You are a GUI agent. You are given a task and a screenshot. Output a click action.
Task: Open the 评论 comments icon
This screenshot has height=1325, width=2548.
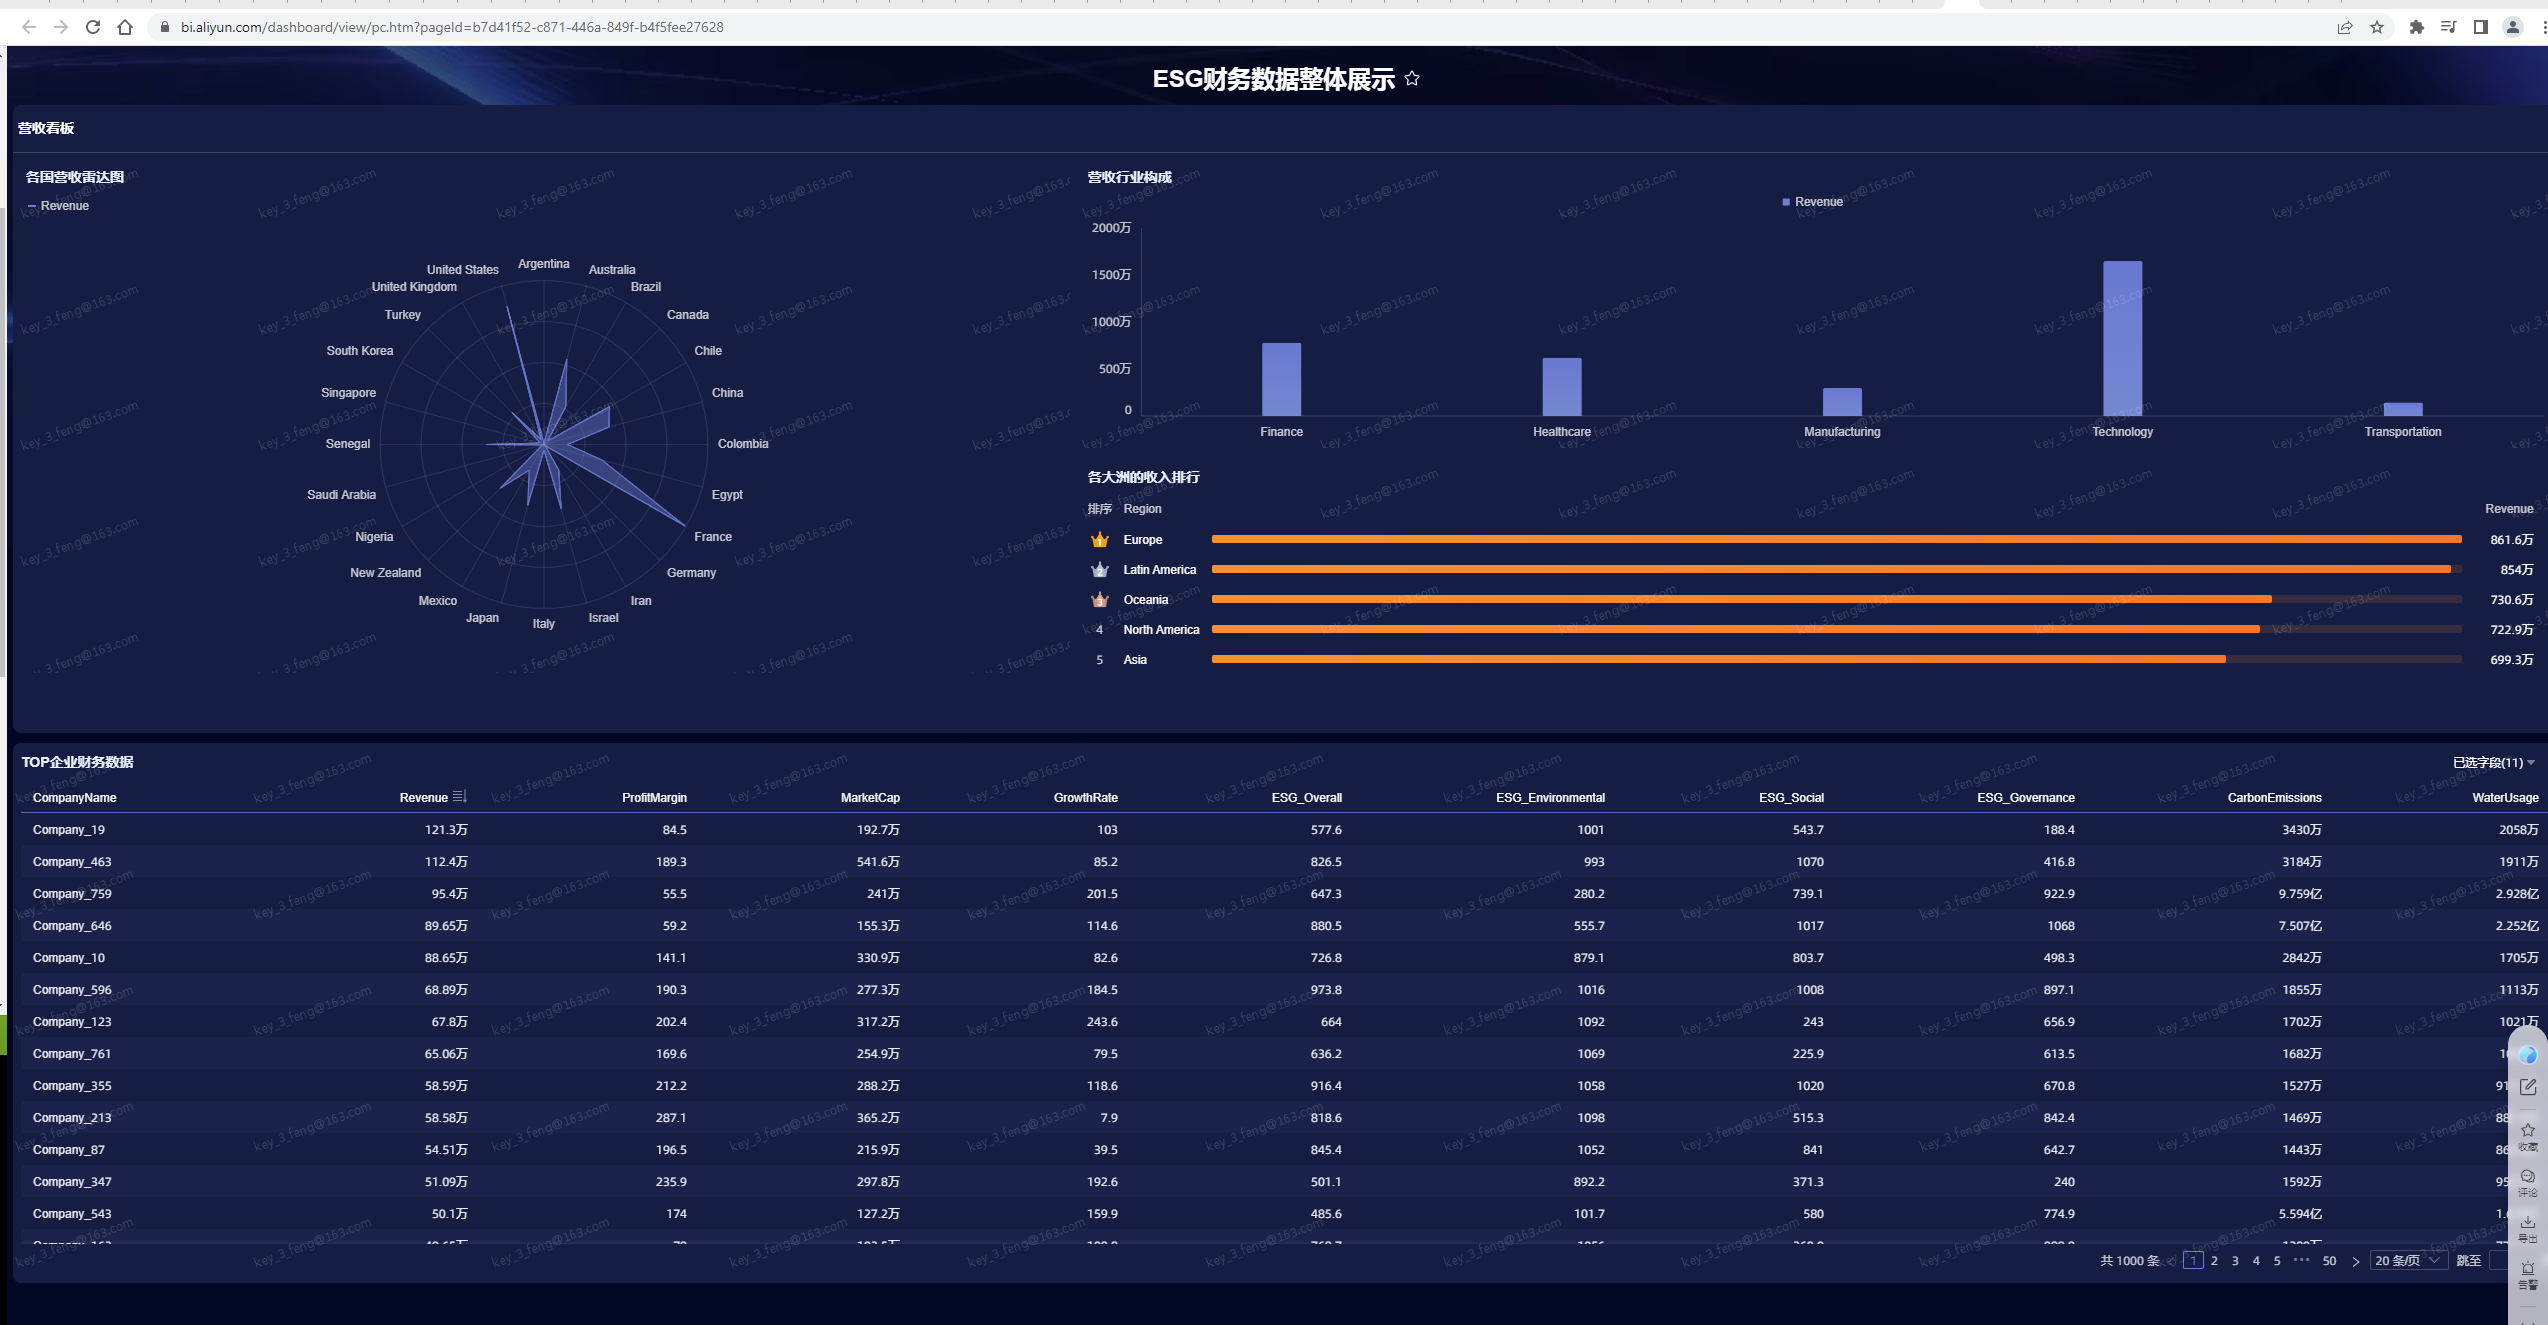tap(2528, 1181)
